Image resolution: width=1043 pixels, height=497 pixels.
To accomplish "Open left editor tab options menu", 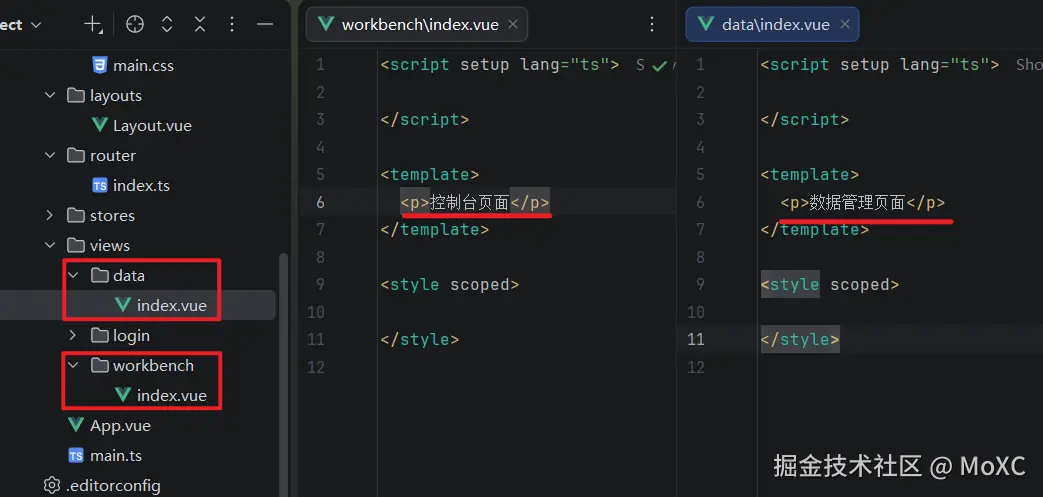I will tap(653, 25).
